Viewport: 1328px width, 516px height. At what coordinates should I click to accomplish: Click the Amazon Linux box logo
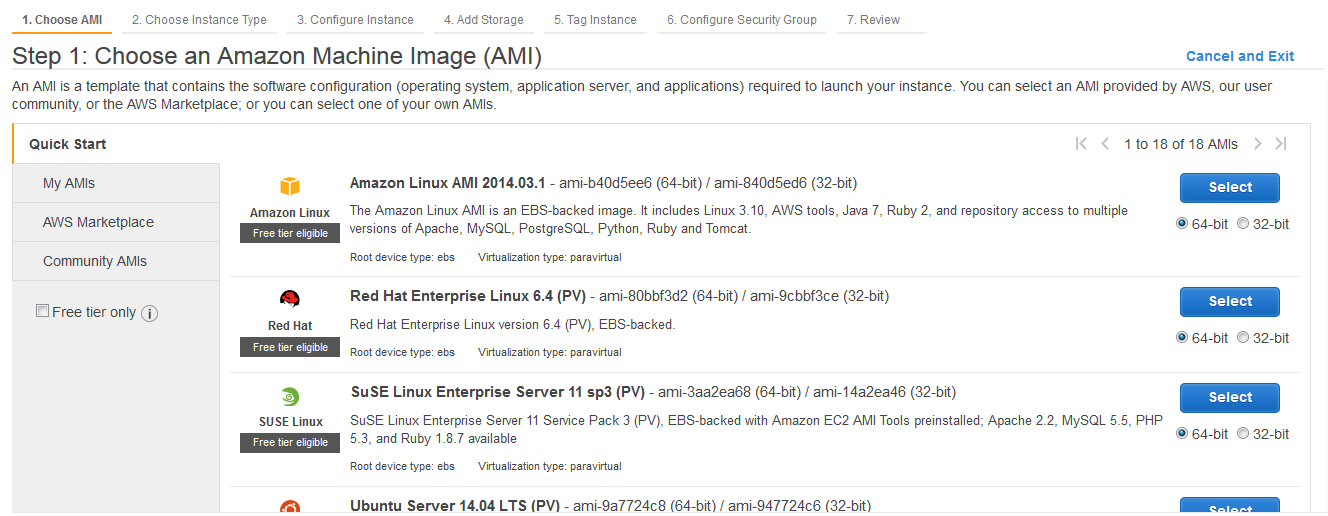tap(290, 187)
